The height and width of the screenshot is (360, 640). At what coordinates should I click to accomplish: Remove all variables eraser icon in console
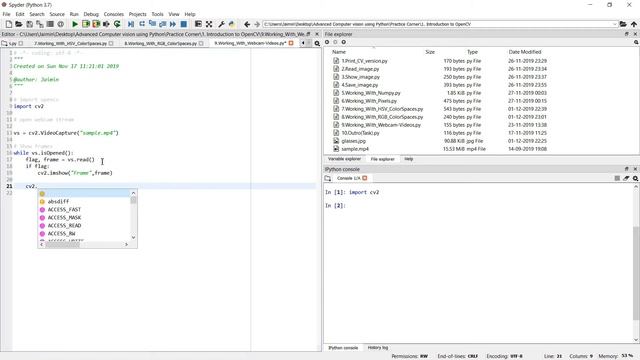click(x=626, y=178)
